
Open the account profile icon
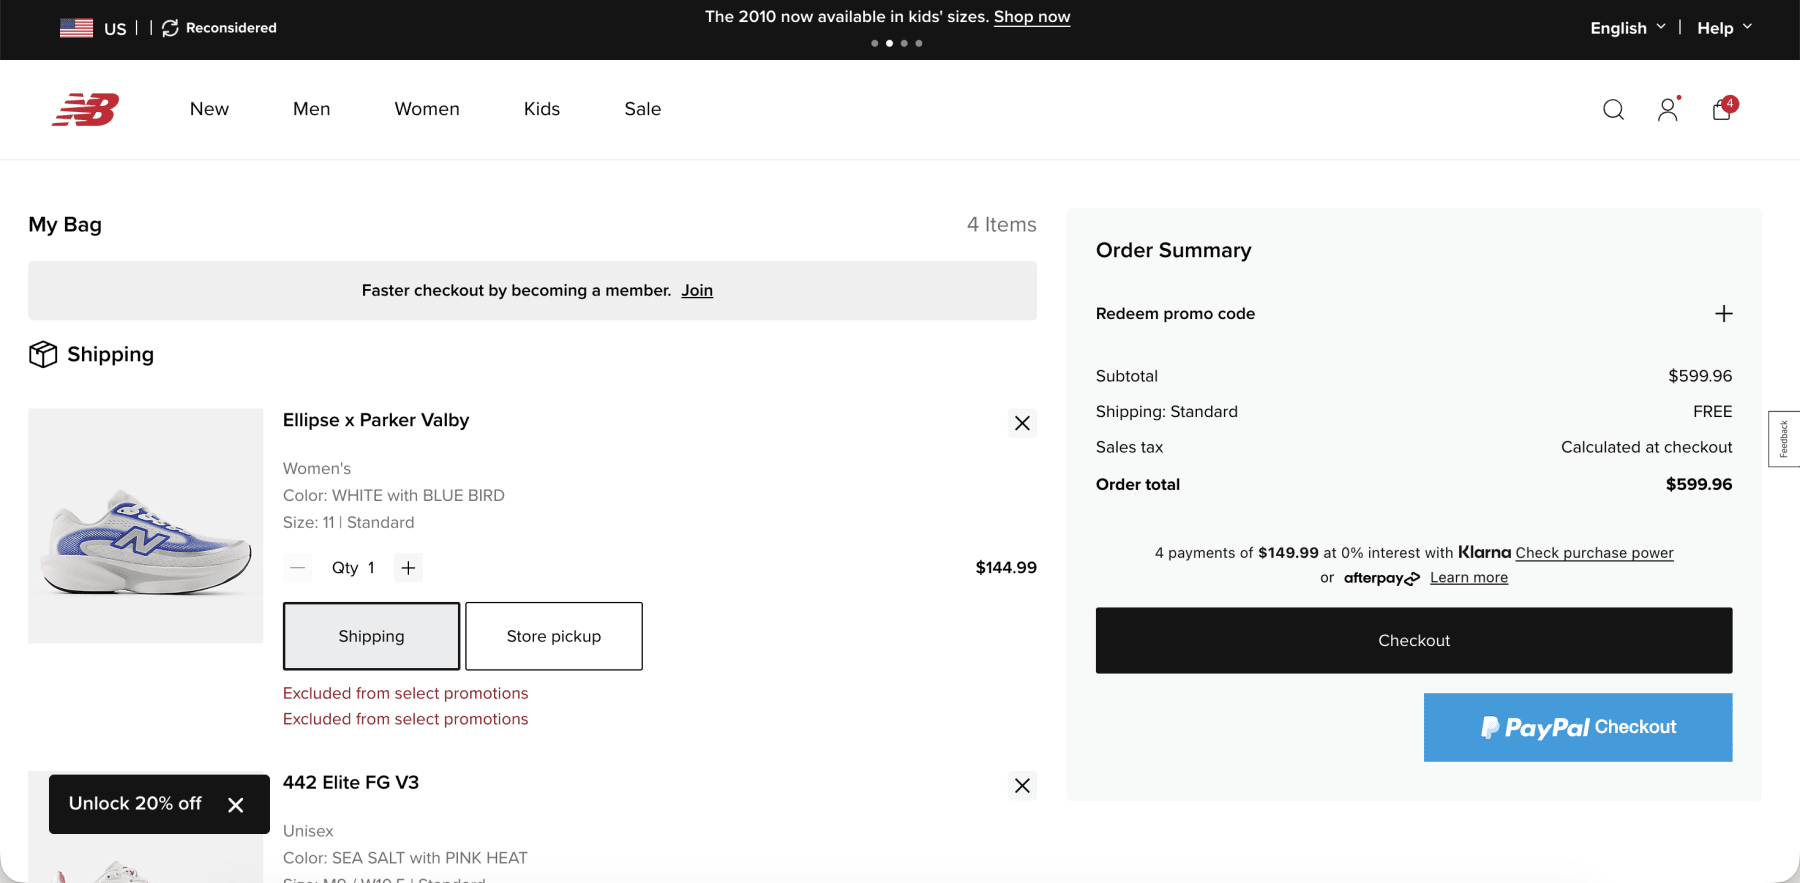1667,109
